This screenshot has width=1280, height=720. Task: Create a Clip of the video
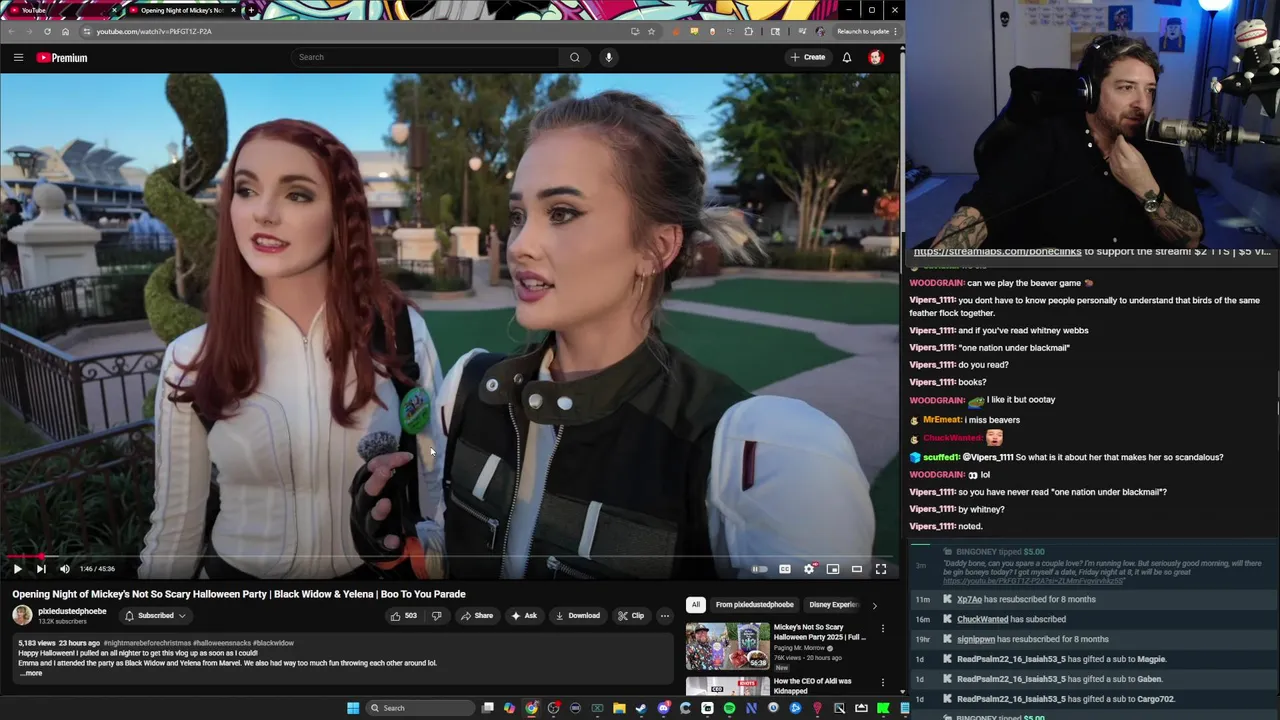631,616
